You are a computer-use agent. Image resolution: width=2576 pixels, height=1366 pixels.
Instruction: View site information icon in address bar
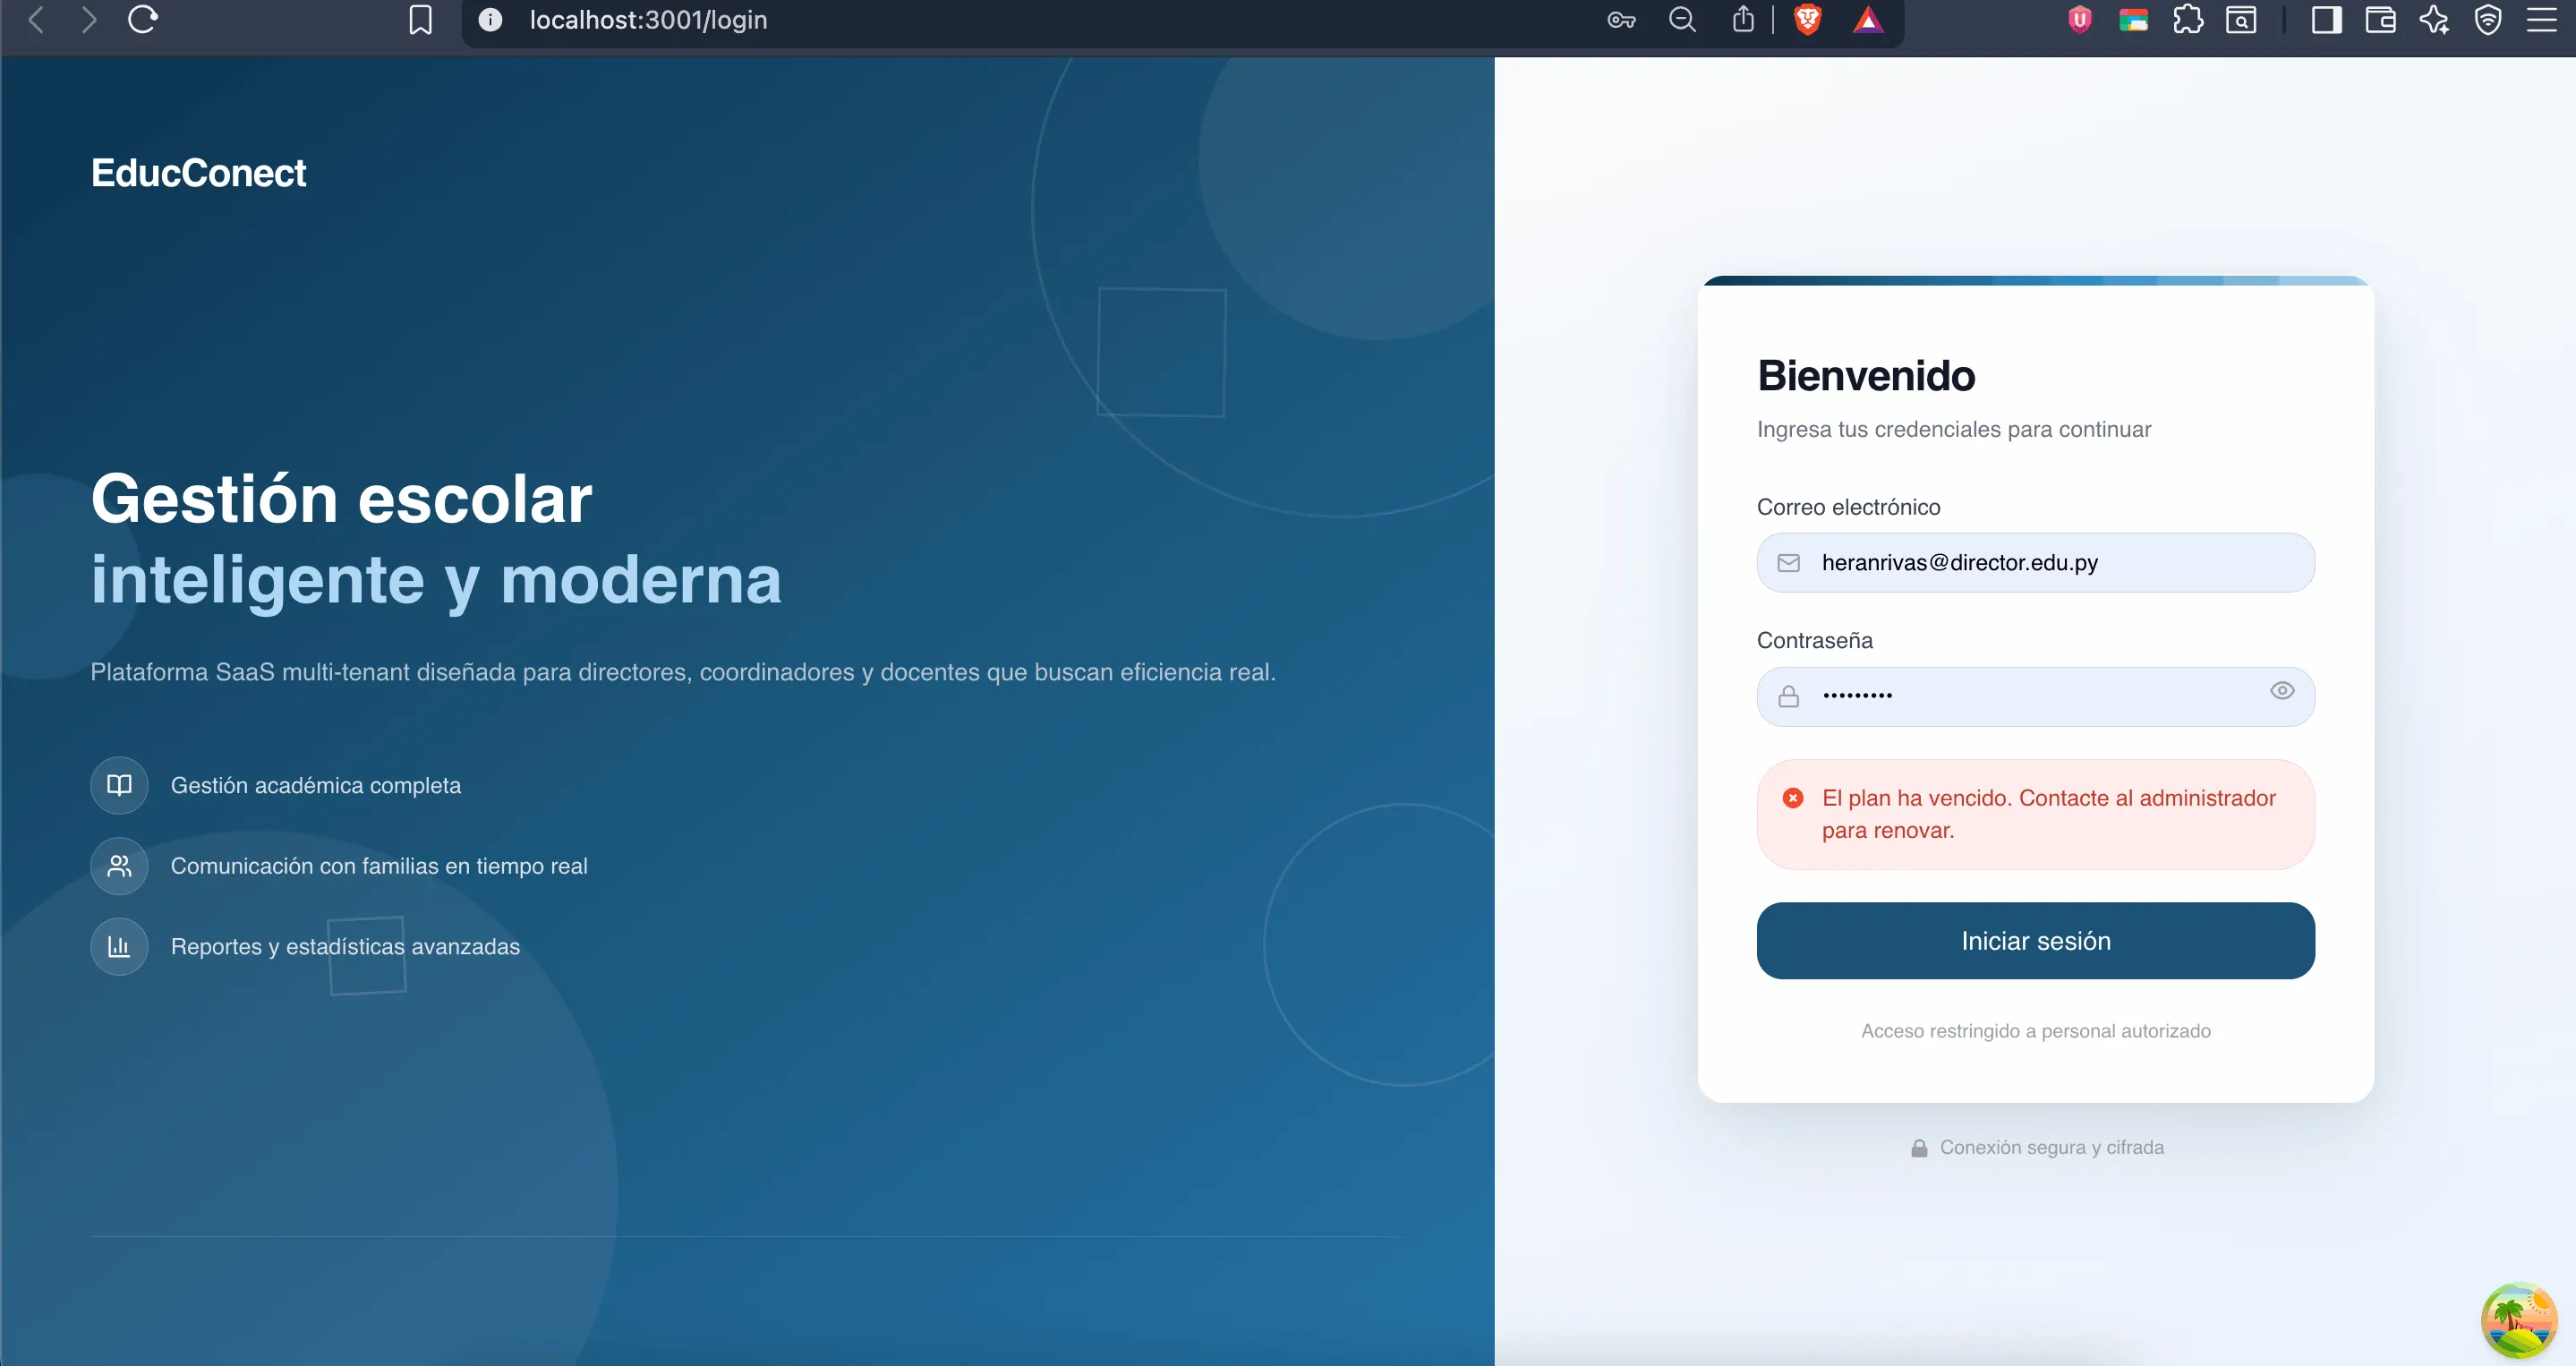point(490,20)
